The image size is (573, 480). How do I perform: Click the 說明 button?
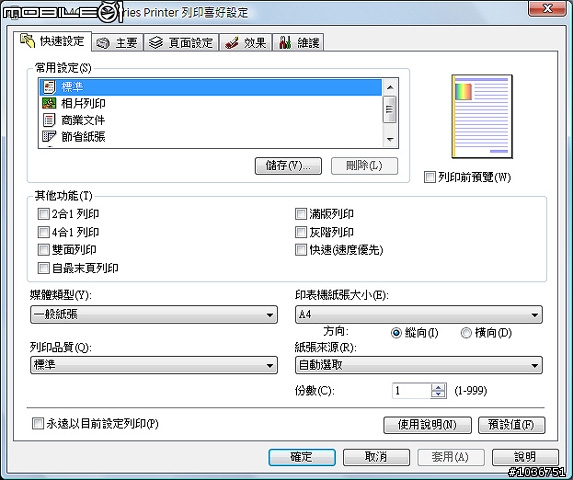tap(525, 457)
